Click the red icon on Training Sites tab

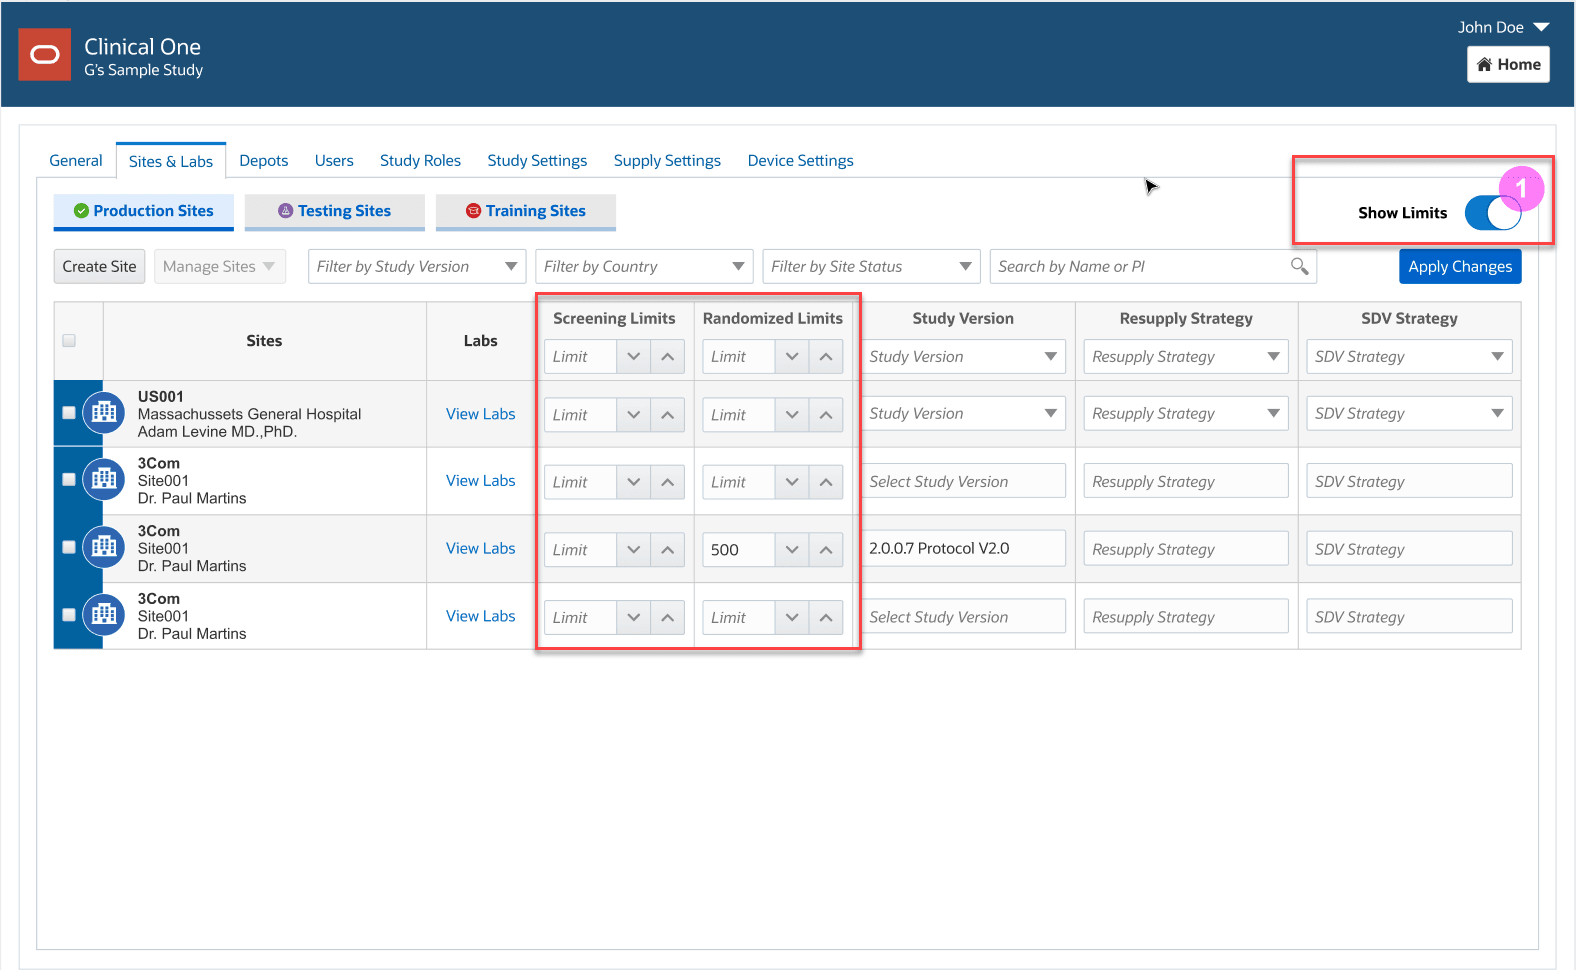click(473, 211)
